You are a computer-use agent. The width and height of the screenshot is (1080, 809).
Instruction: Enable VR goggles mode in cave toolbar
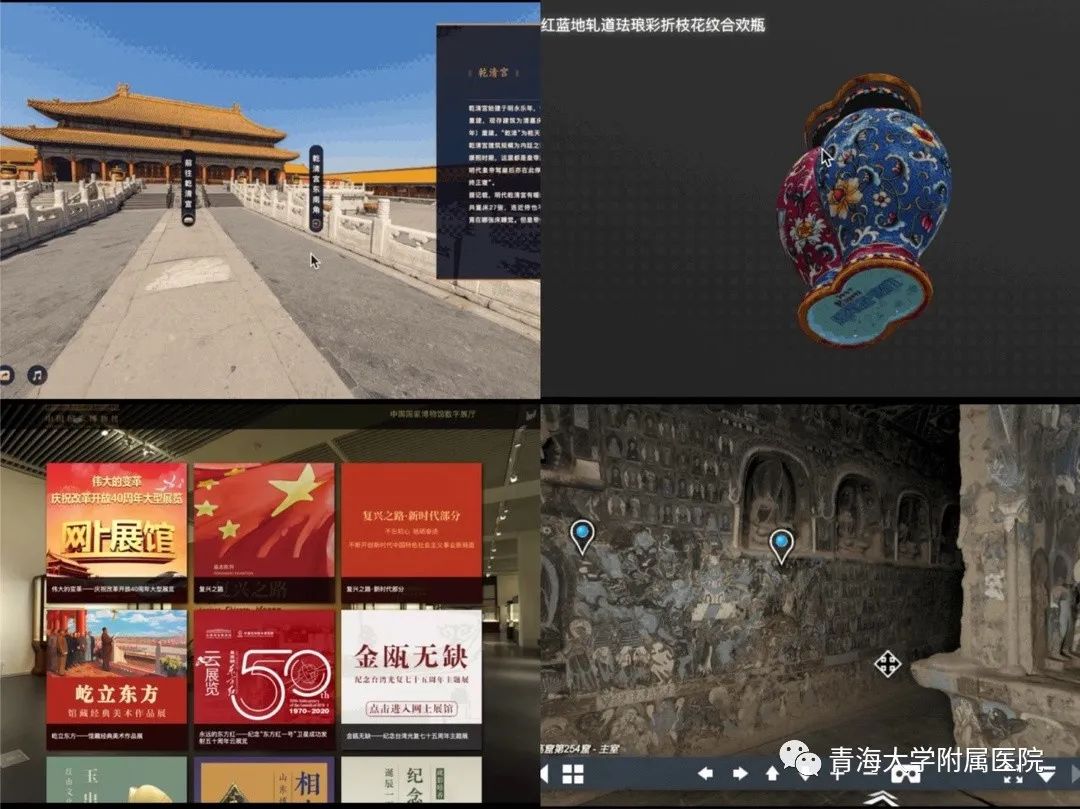coord(906,774)
